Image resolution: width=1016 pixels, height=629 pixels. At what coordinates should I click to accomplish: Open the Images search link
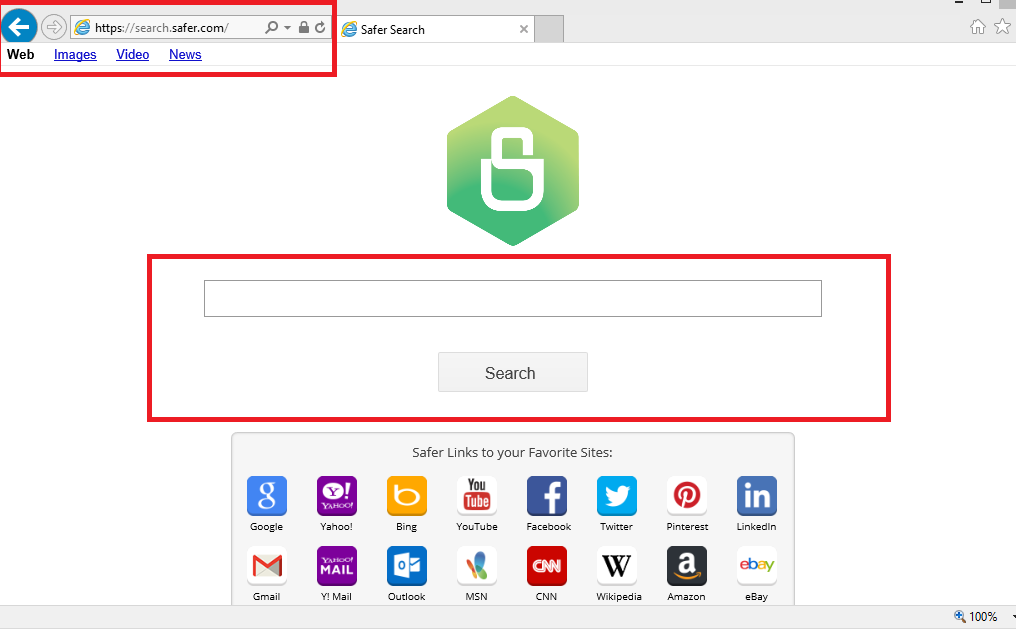tap(75, 54)
